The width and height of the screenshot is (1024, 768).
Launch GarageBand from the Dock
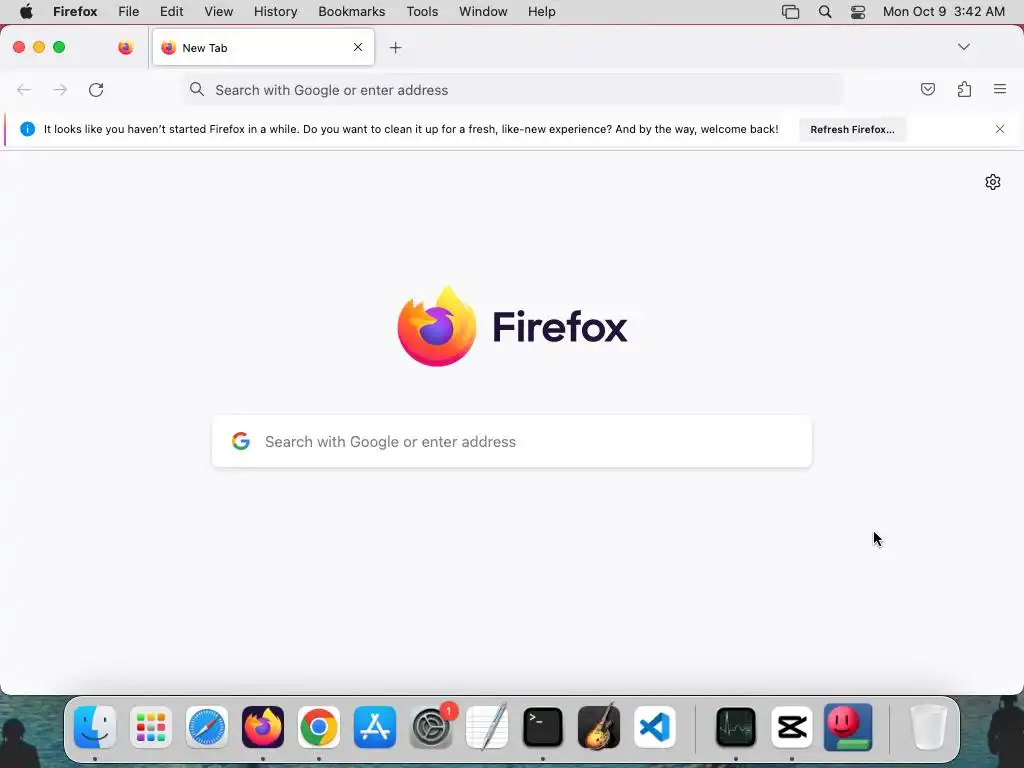click(599, 727)
